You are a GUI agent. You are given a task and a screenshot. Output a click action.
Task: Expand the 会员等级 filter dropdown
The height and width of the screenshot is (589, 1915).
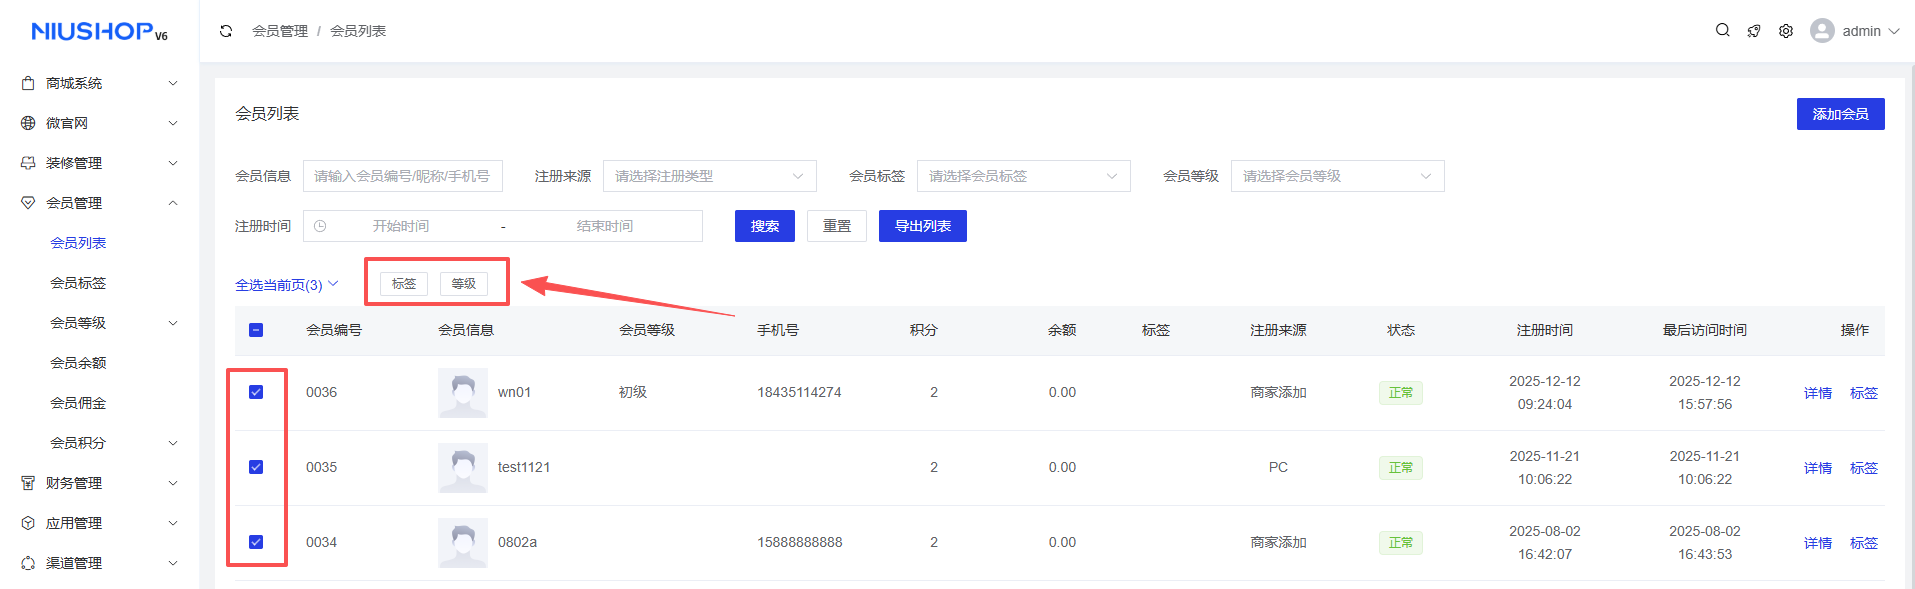[x=1337, y=176]
